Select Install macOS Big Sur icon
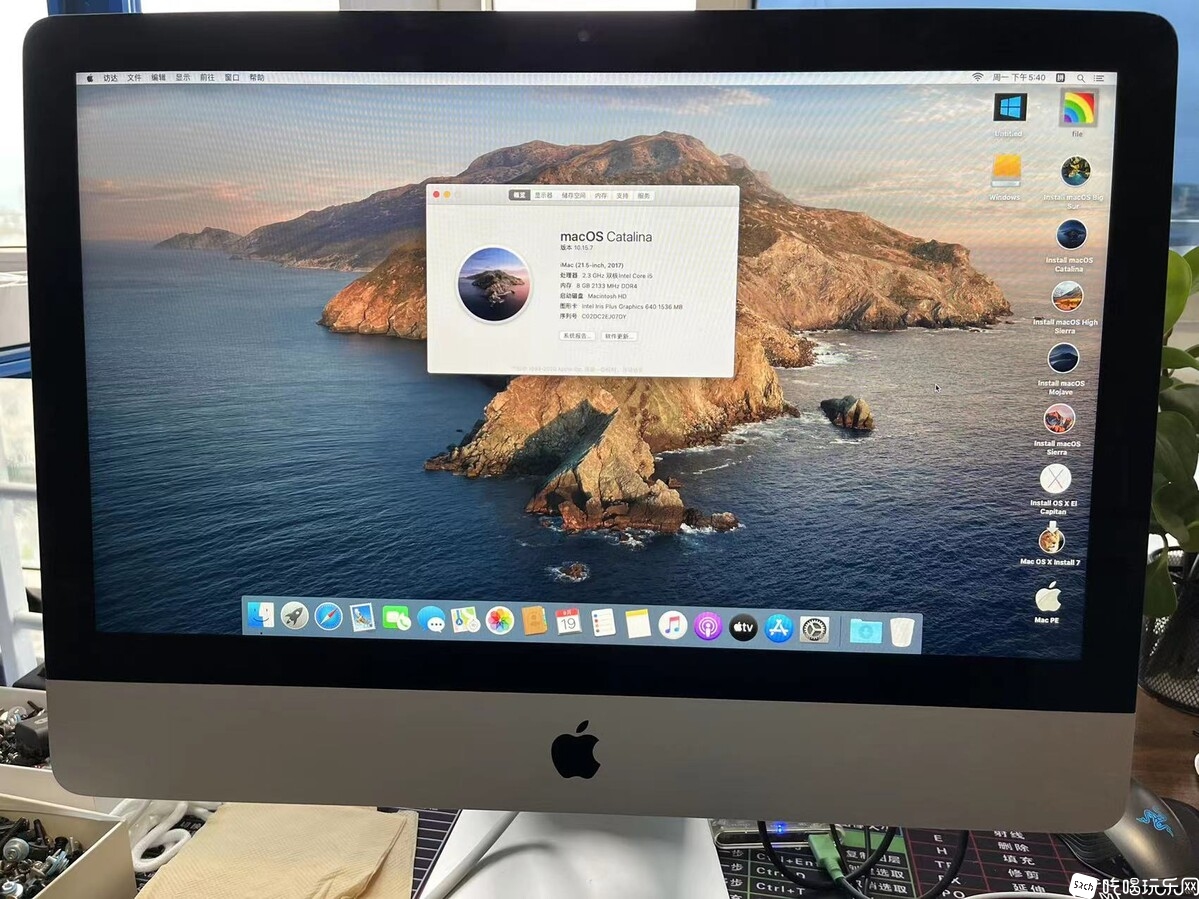The width and height of the screenshot is (1199, 899). point(1075,171)
